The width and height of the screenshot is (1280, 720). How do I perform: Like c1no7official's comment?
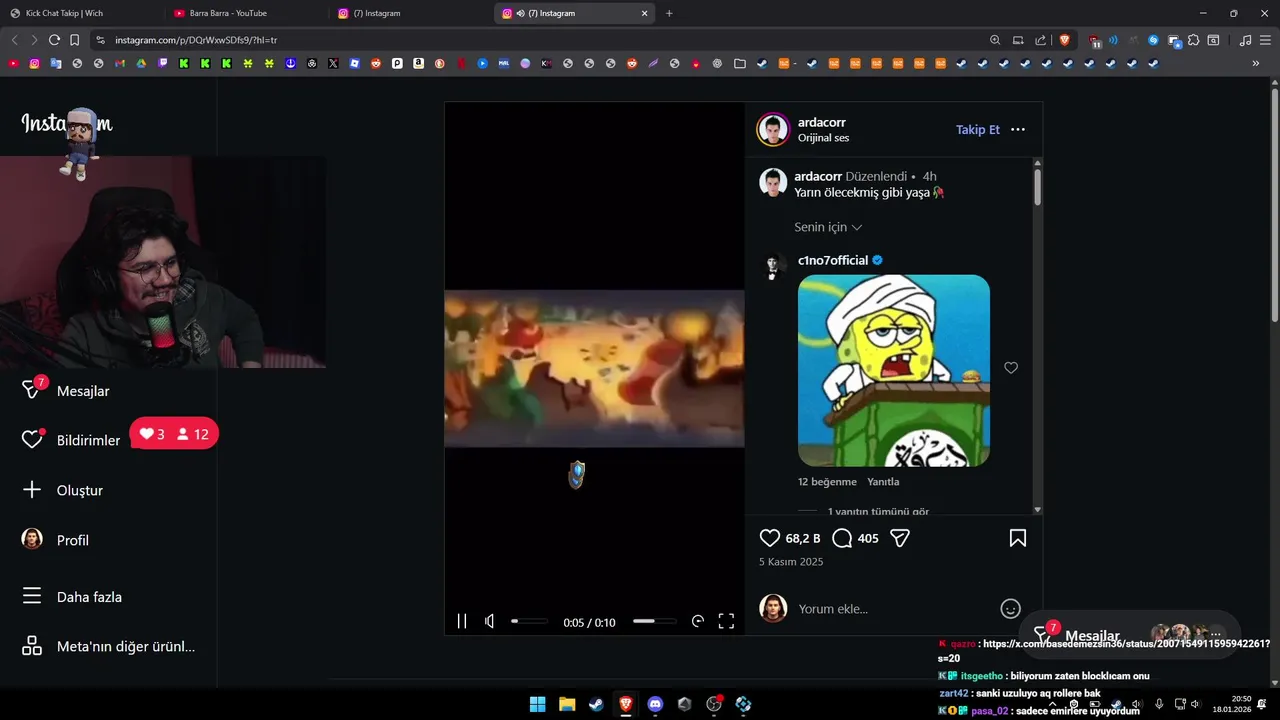coord(1011,368)
